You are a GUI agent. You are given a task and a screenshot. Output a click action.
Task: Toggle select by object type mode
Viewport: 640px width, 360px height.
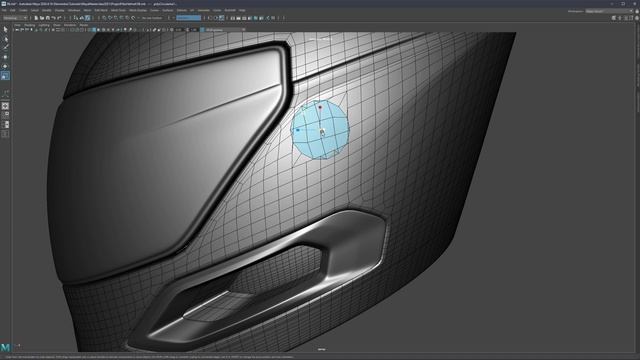(82, 18)
